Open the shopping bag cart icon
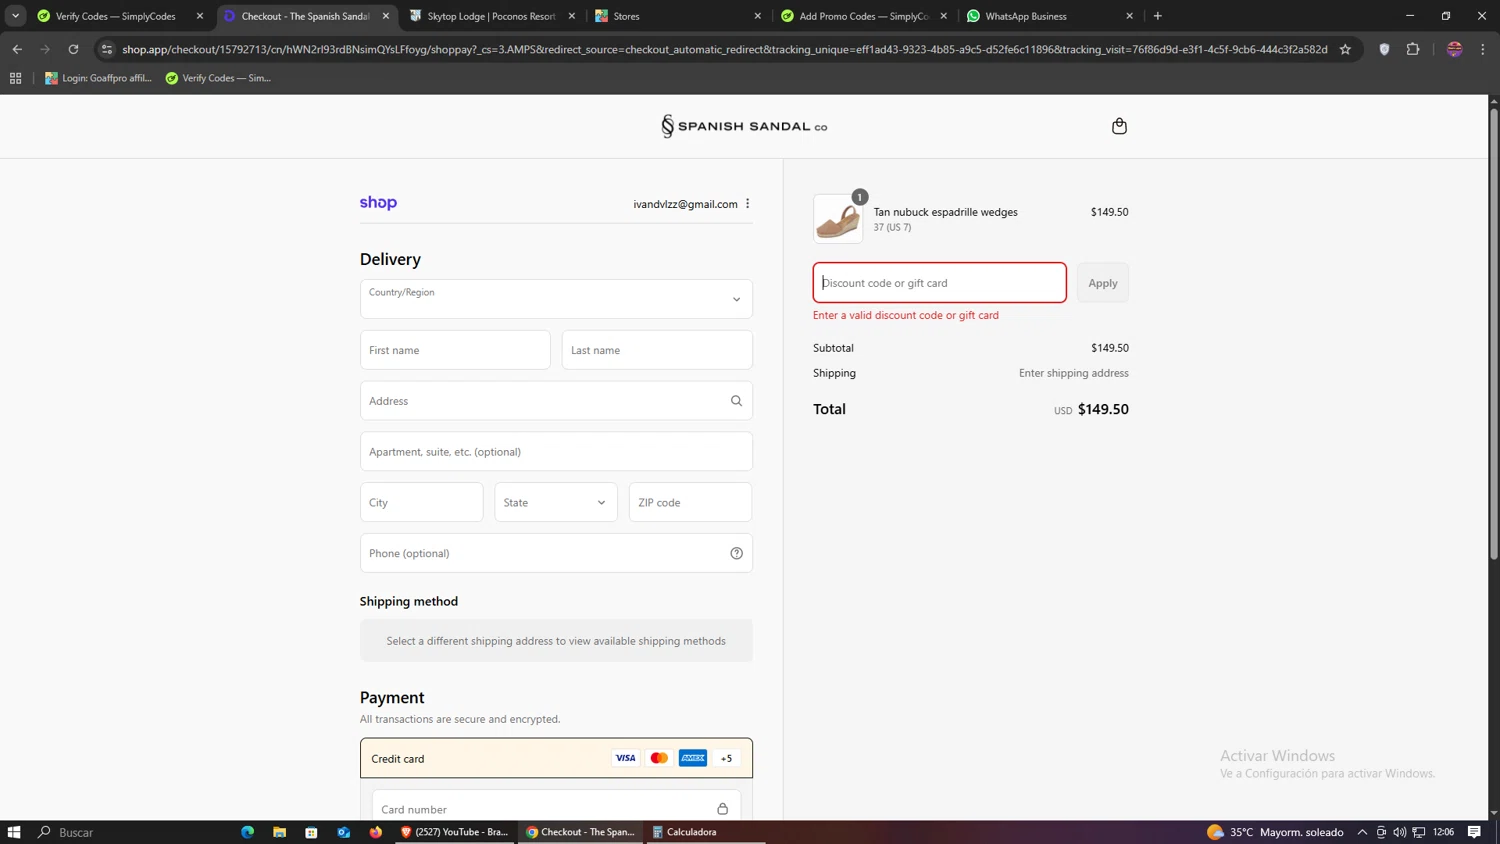Viewport: 1500px width, 844px height. 1119,126
